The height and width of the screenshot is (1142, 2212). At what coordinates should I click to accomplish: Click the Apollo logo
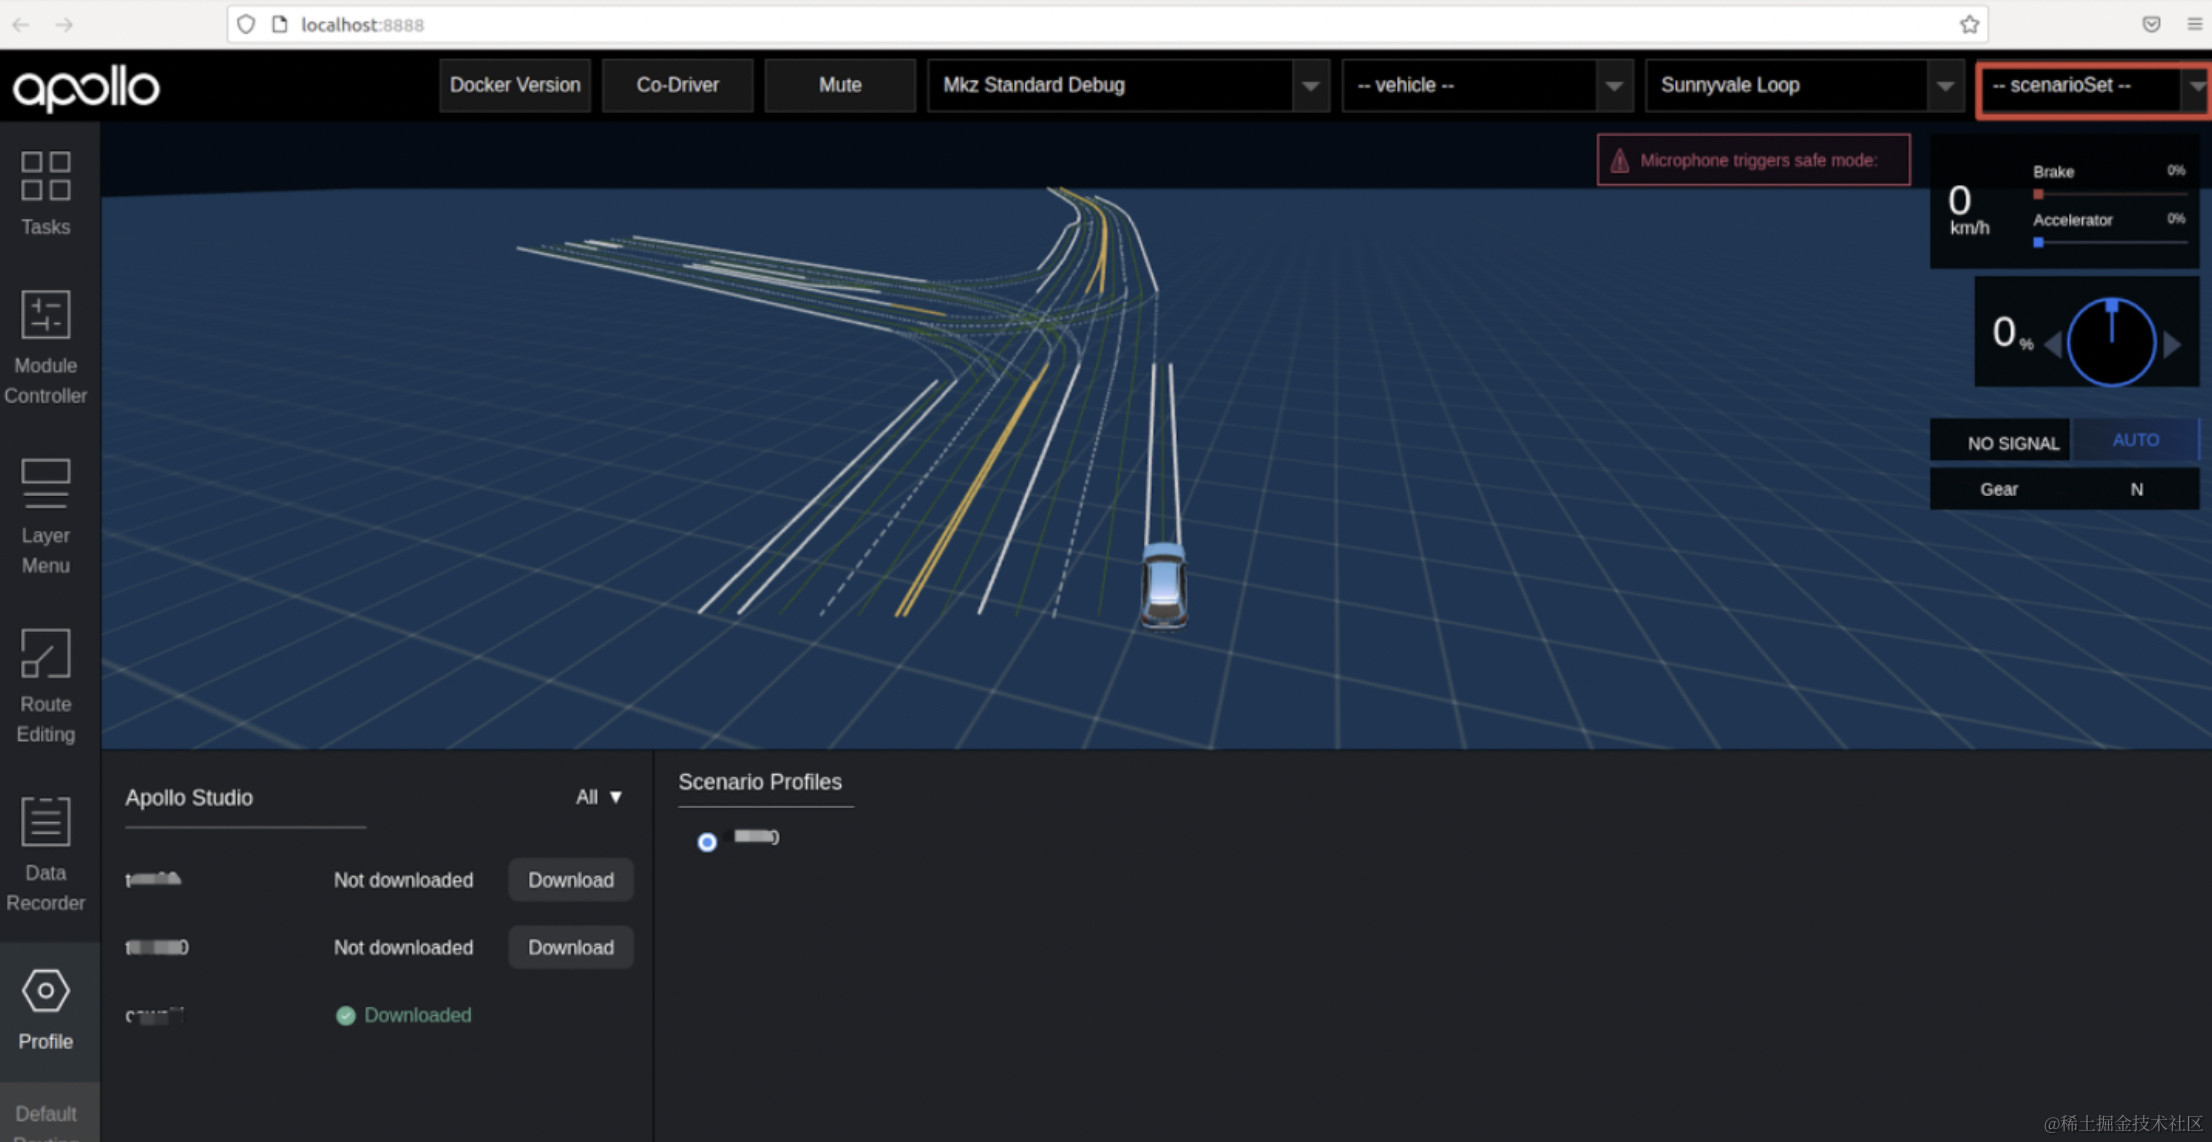(86, 88)
